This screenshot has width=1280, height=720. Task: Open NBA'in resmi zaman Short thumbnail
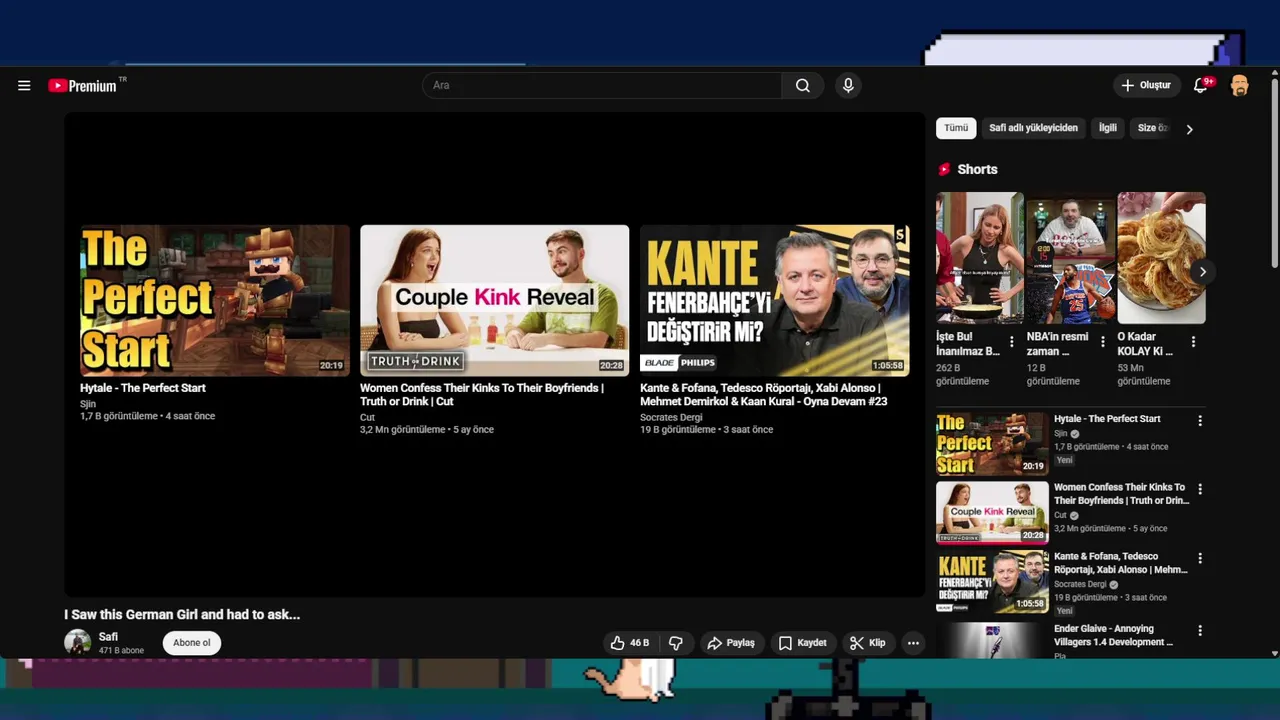[x=1070, y=258]
